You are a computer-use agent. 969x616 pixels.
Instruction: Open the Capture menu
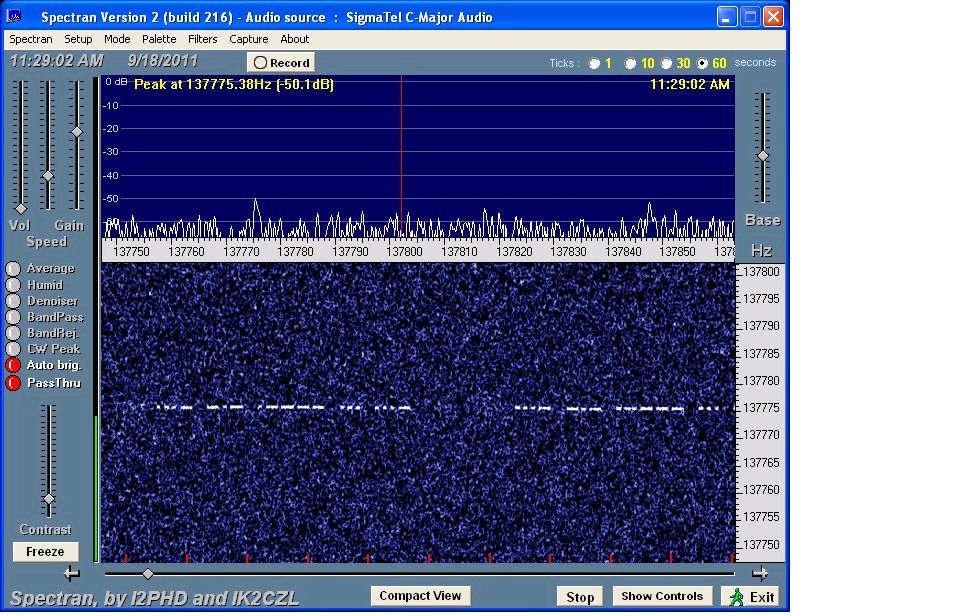coord(248,39)
